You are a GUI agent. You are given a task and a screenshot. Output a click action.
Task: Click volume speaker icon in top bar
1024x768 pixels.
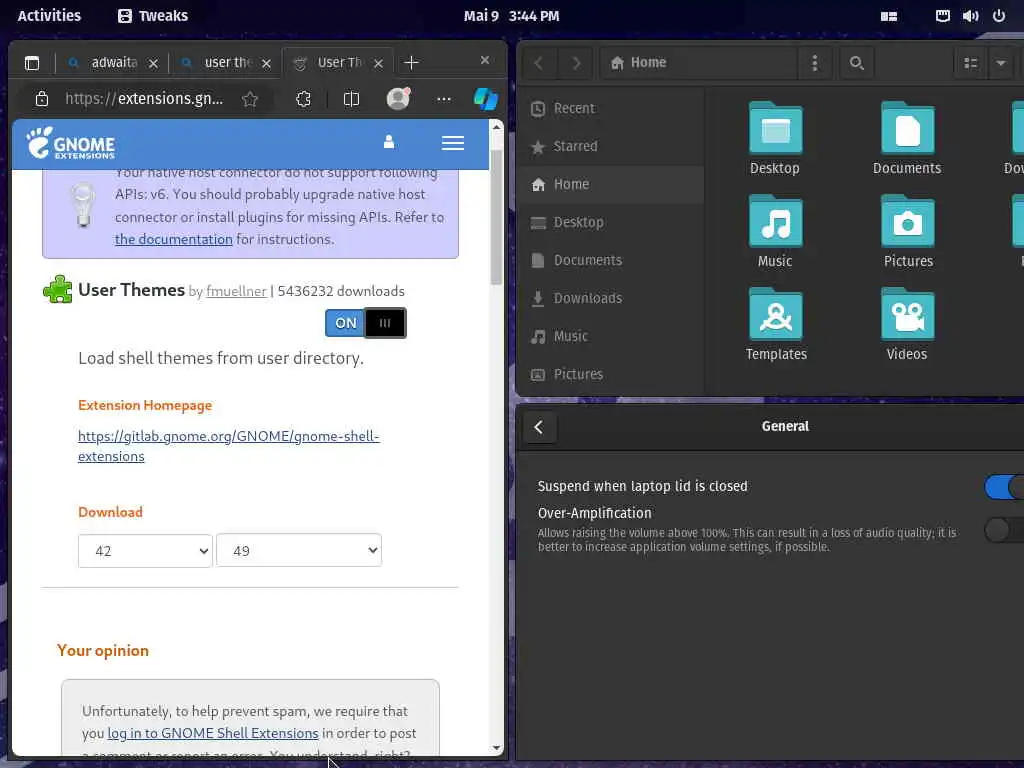pyautogui.click(x=970, y=16)
